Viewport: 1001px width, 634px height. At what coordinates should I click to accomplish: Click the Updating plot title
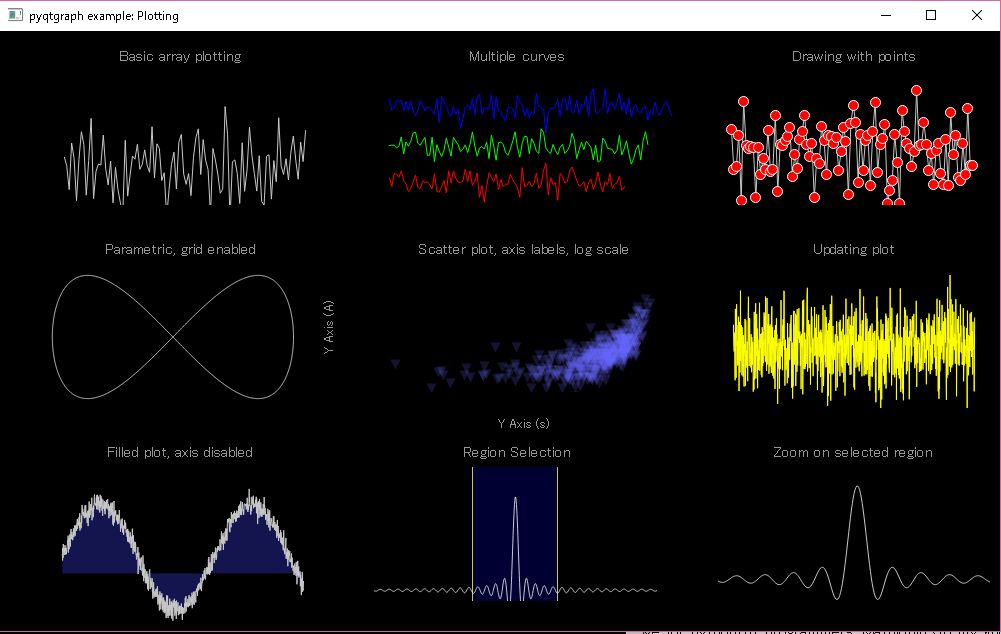point(853,250)
